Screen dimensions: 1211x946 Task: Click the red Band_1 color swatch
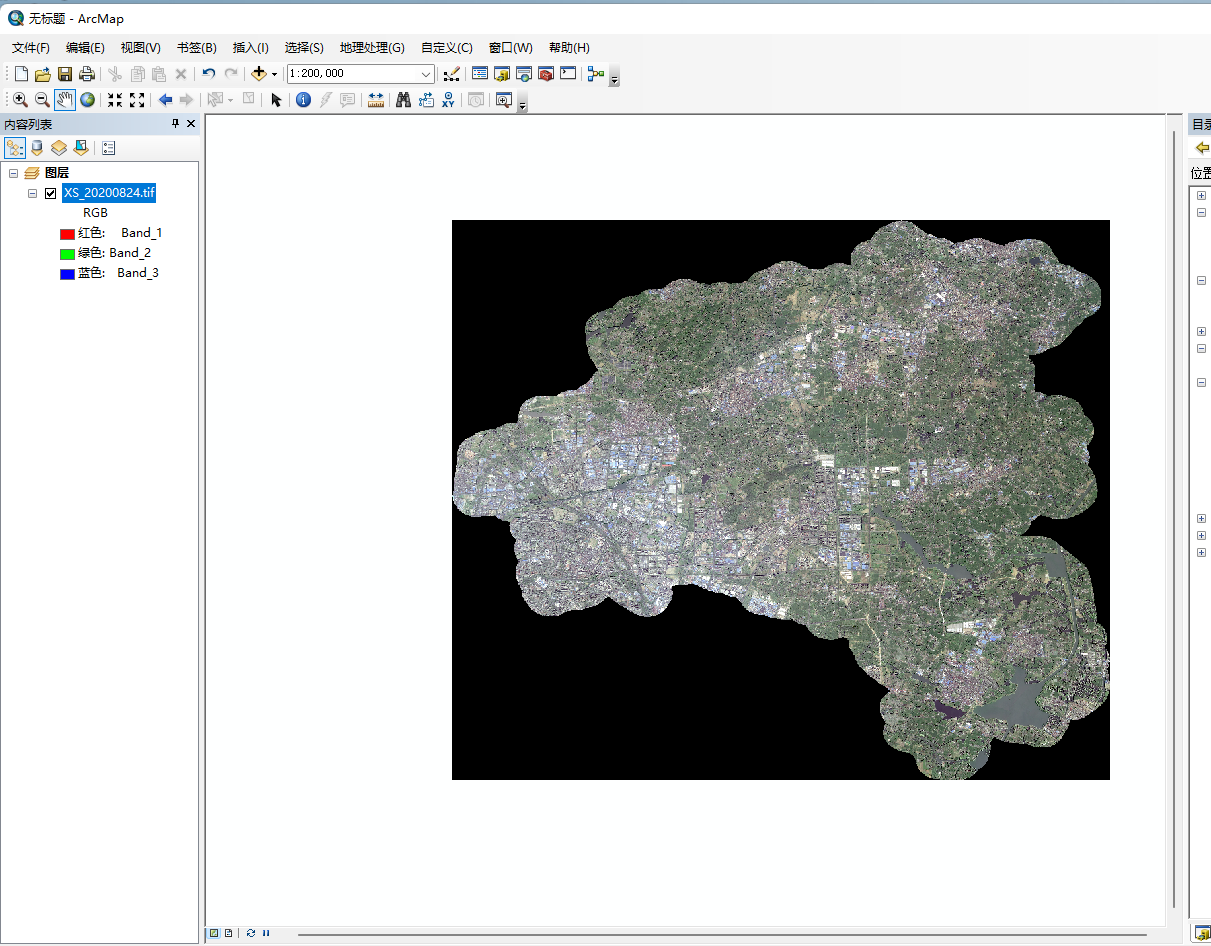[x=67, y=234]
